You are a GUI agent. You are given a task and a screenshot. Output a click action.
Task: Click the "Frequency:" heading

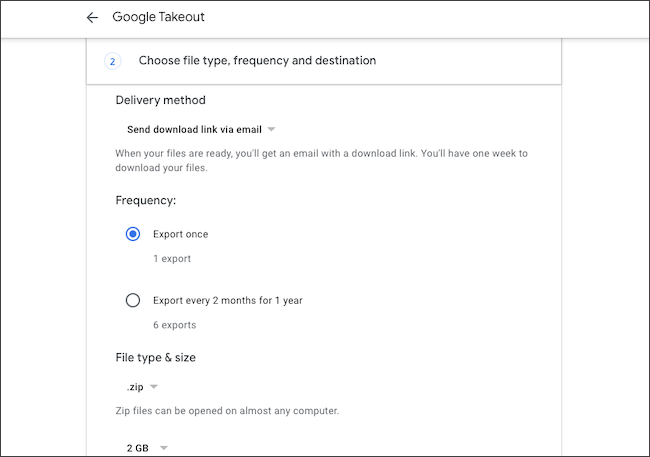pyautogui.click(x=146, y=201)
